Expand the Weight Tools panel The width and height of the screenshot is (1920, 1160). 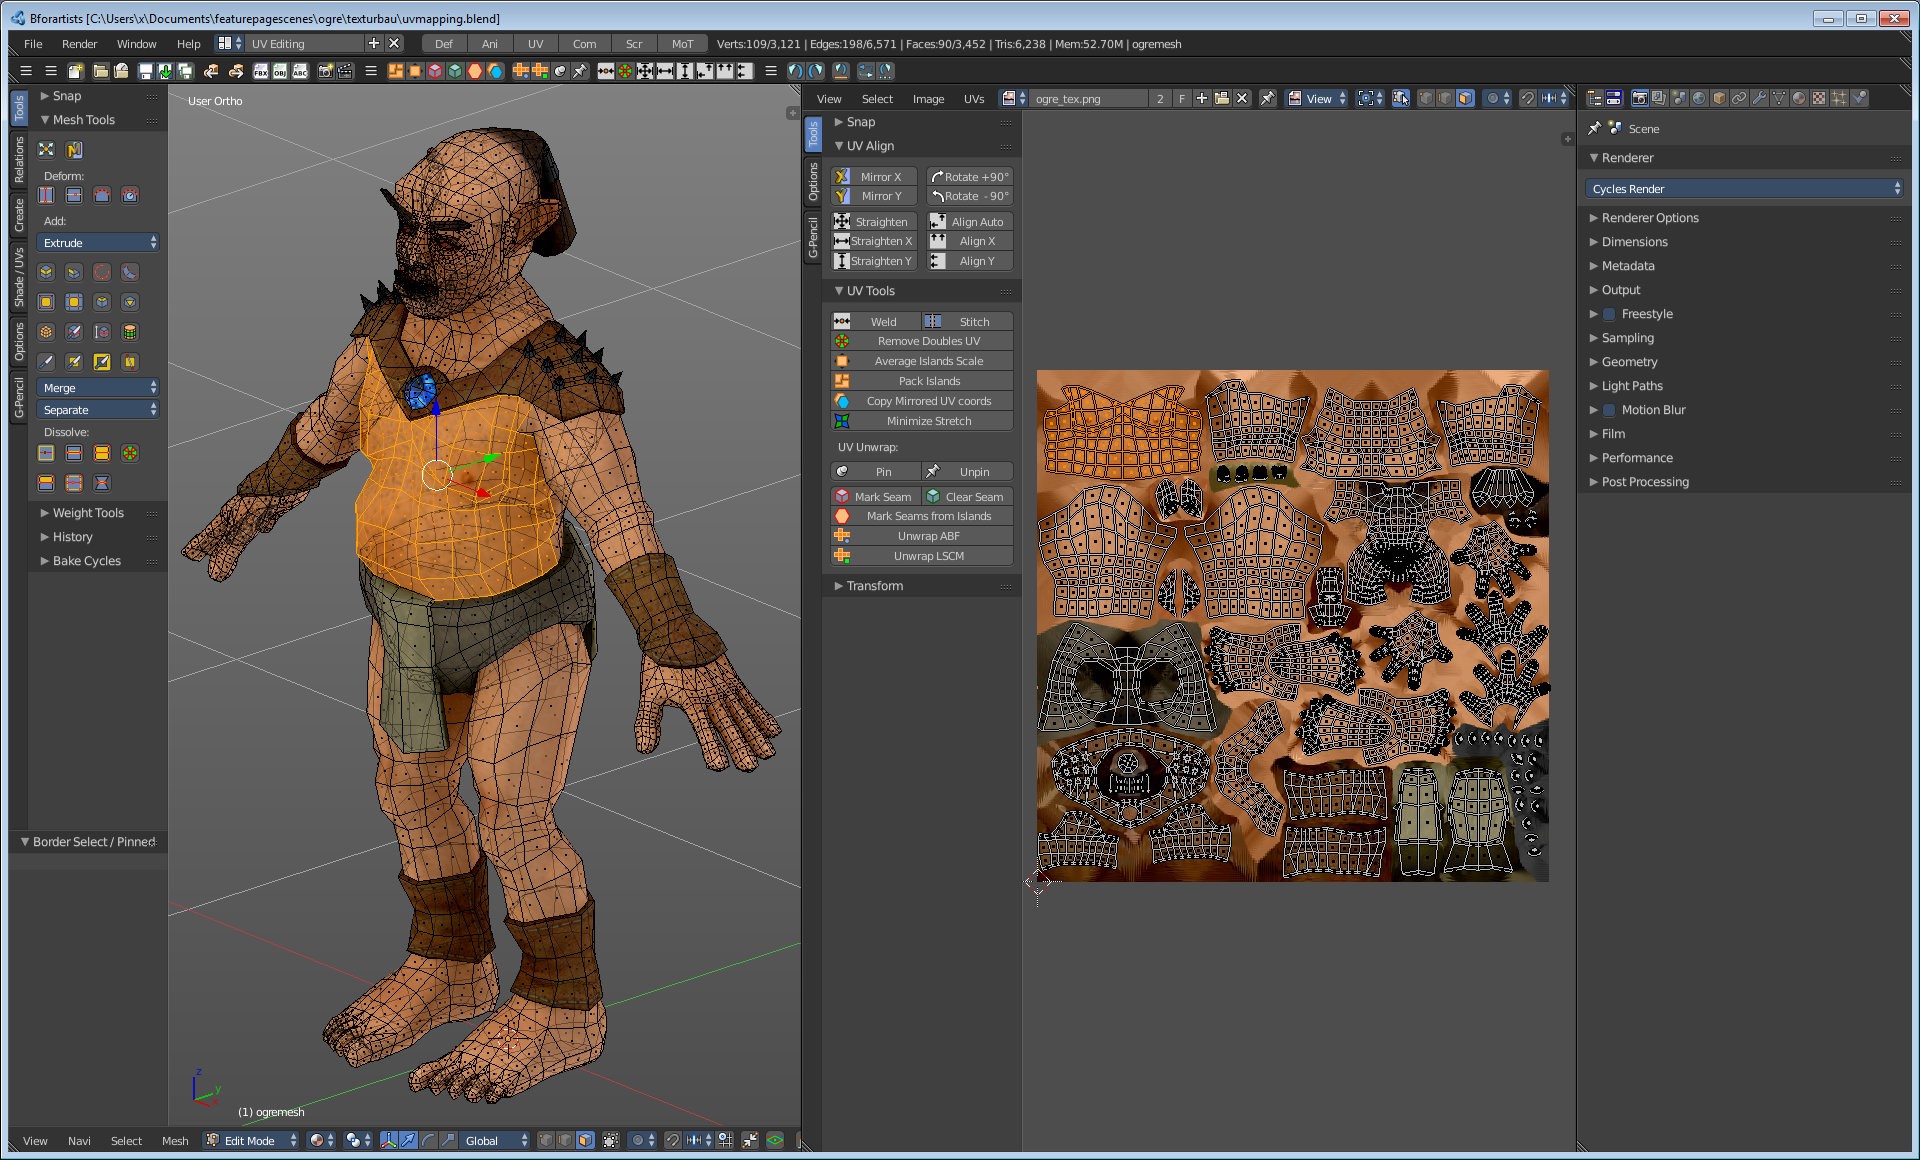click(88, 513)
